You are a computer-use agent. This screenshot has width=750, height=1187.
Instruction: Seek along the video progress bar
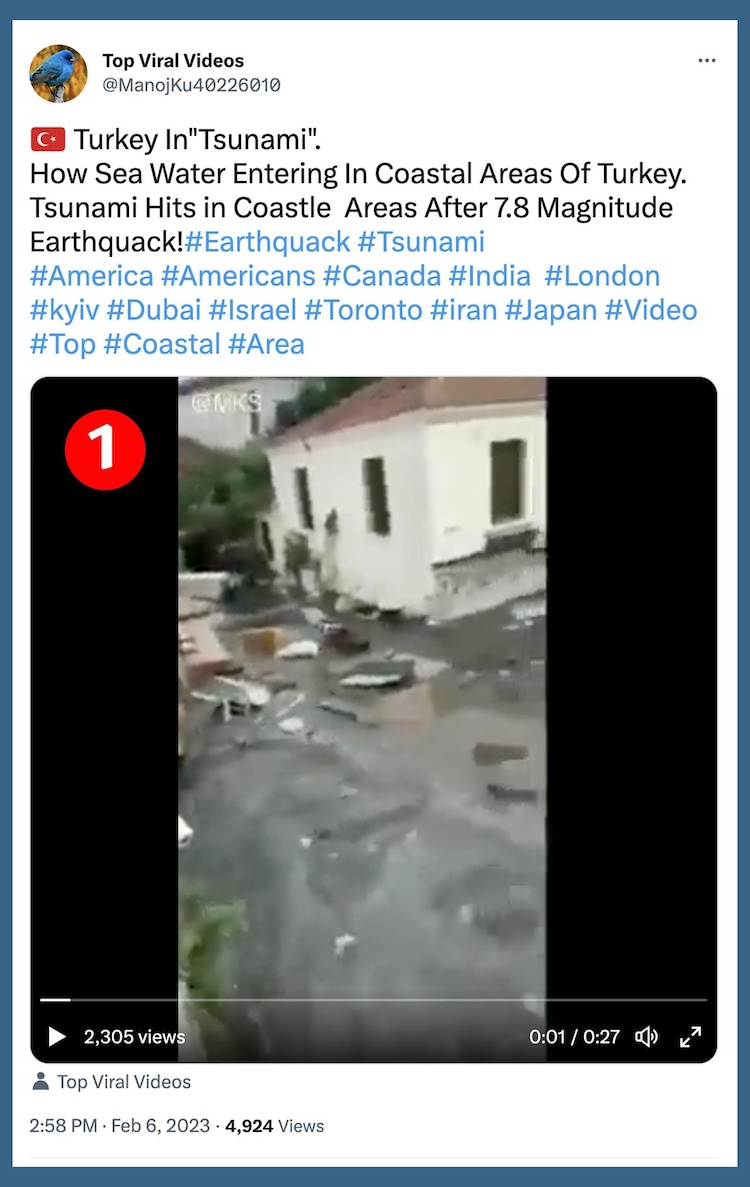[x=373, y=999]
